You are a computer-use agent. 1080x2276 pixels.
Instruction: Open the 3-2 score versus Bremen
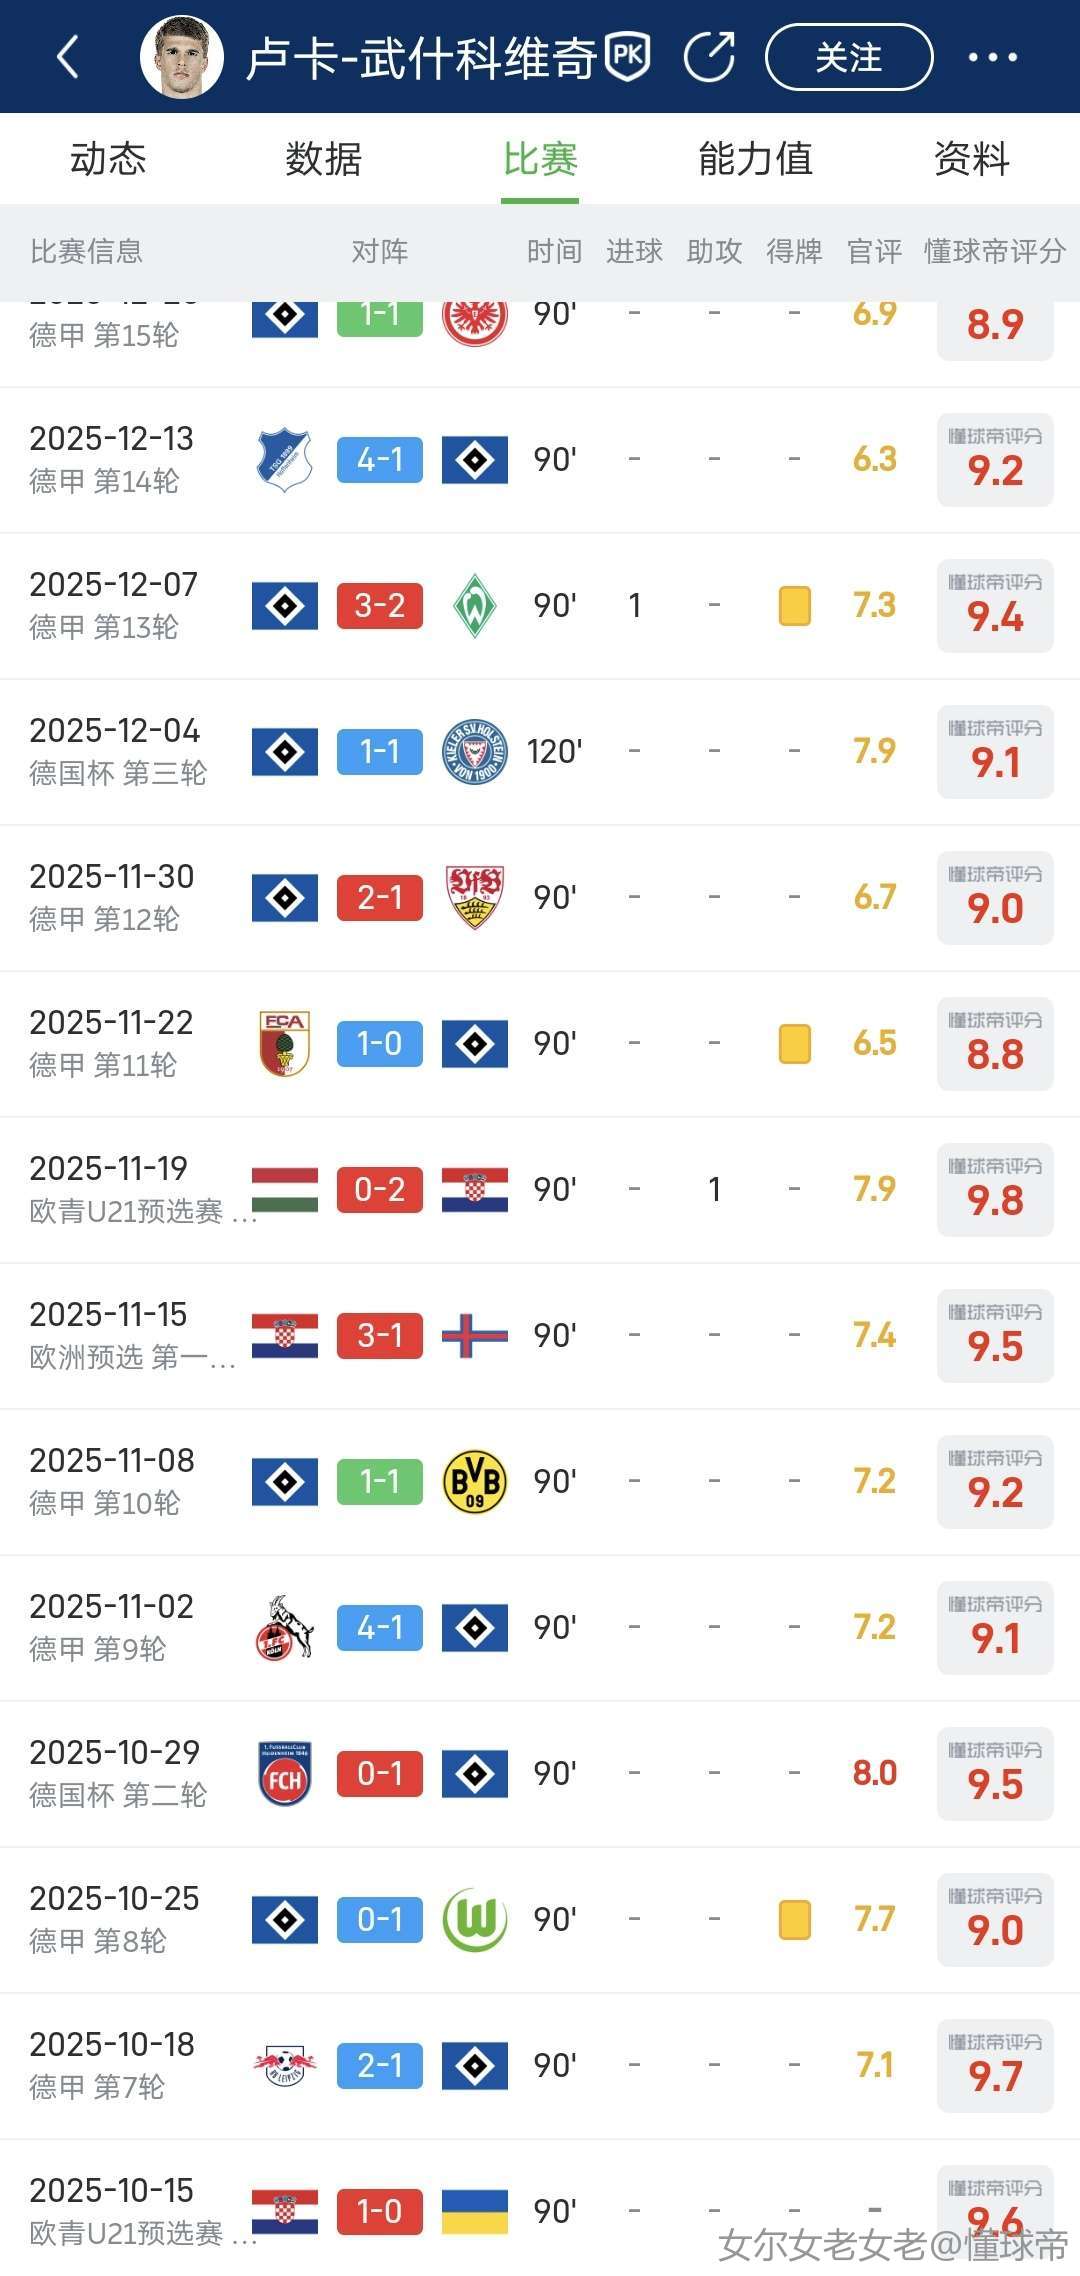[380, 606]
